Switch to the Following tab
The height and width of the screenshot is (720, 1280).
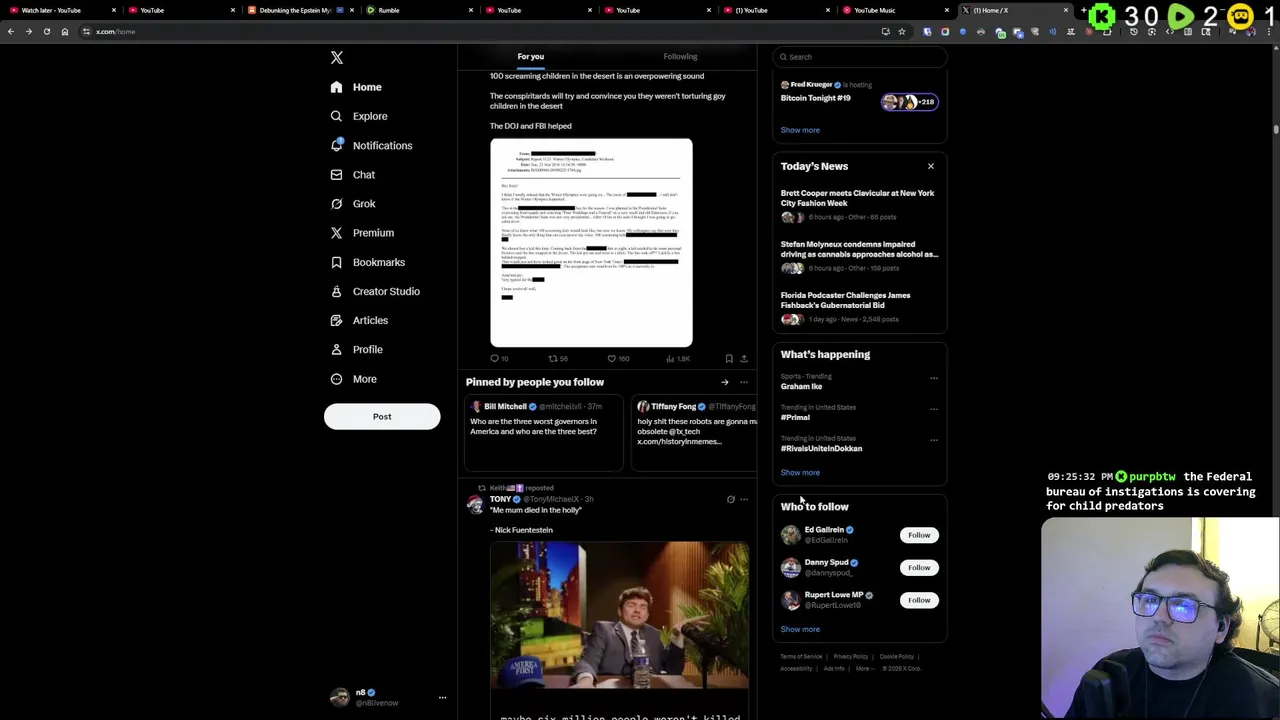[x=680, y=57]
